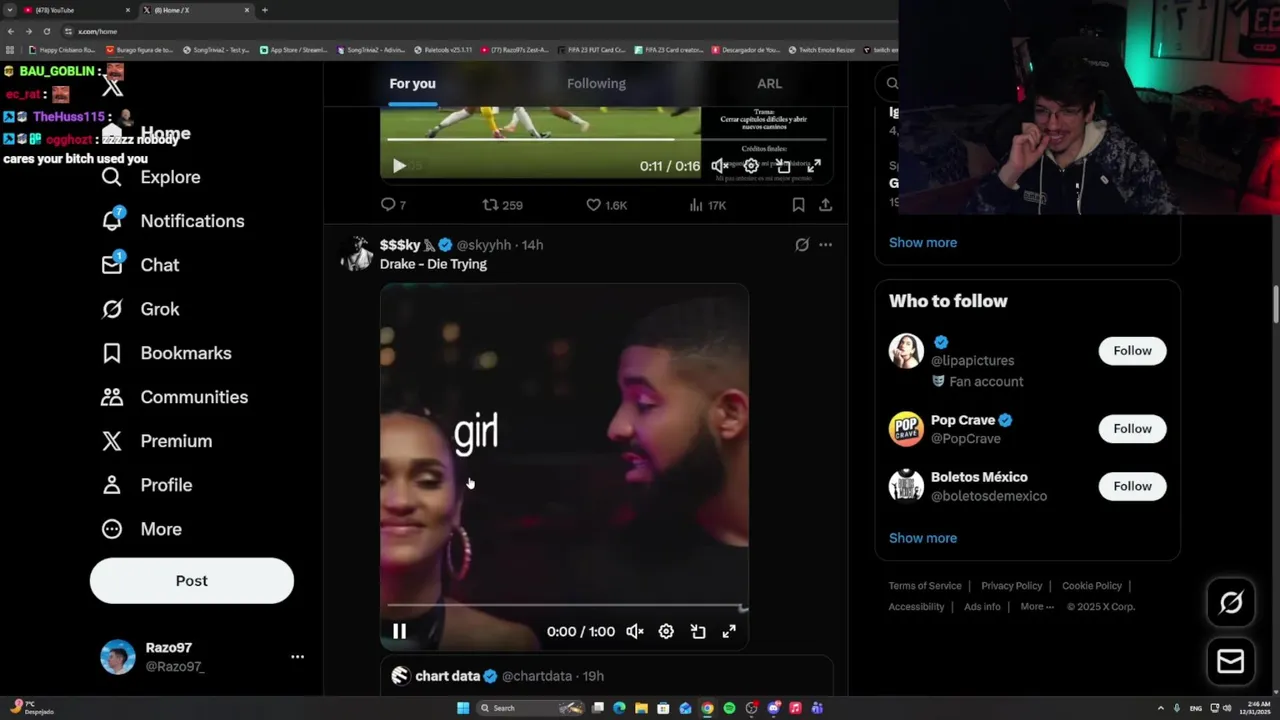The height and width of the screenshot is (720, 1280).
Task: Open settings gear on Drake video
Action: 666,631
